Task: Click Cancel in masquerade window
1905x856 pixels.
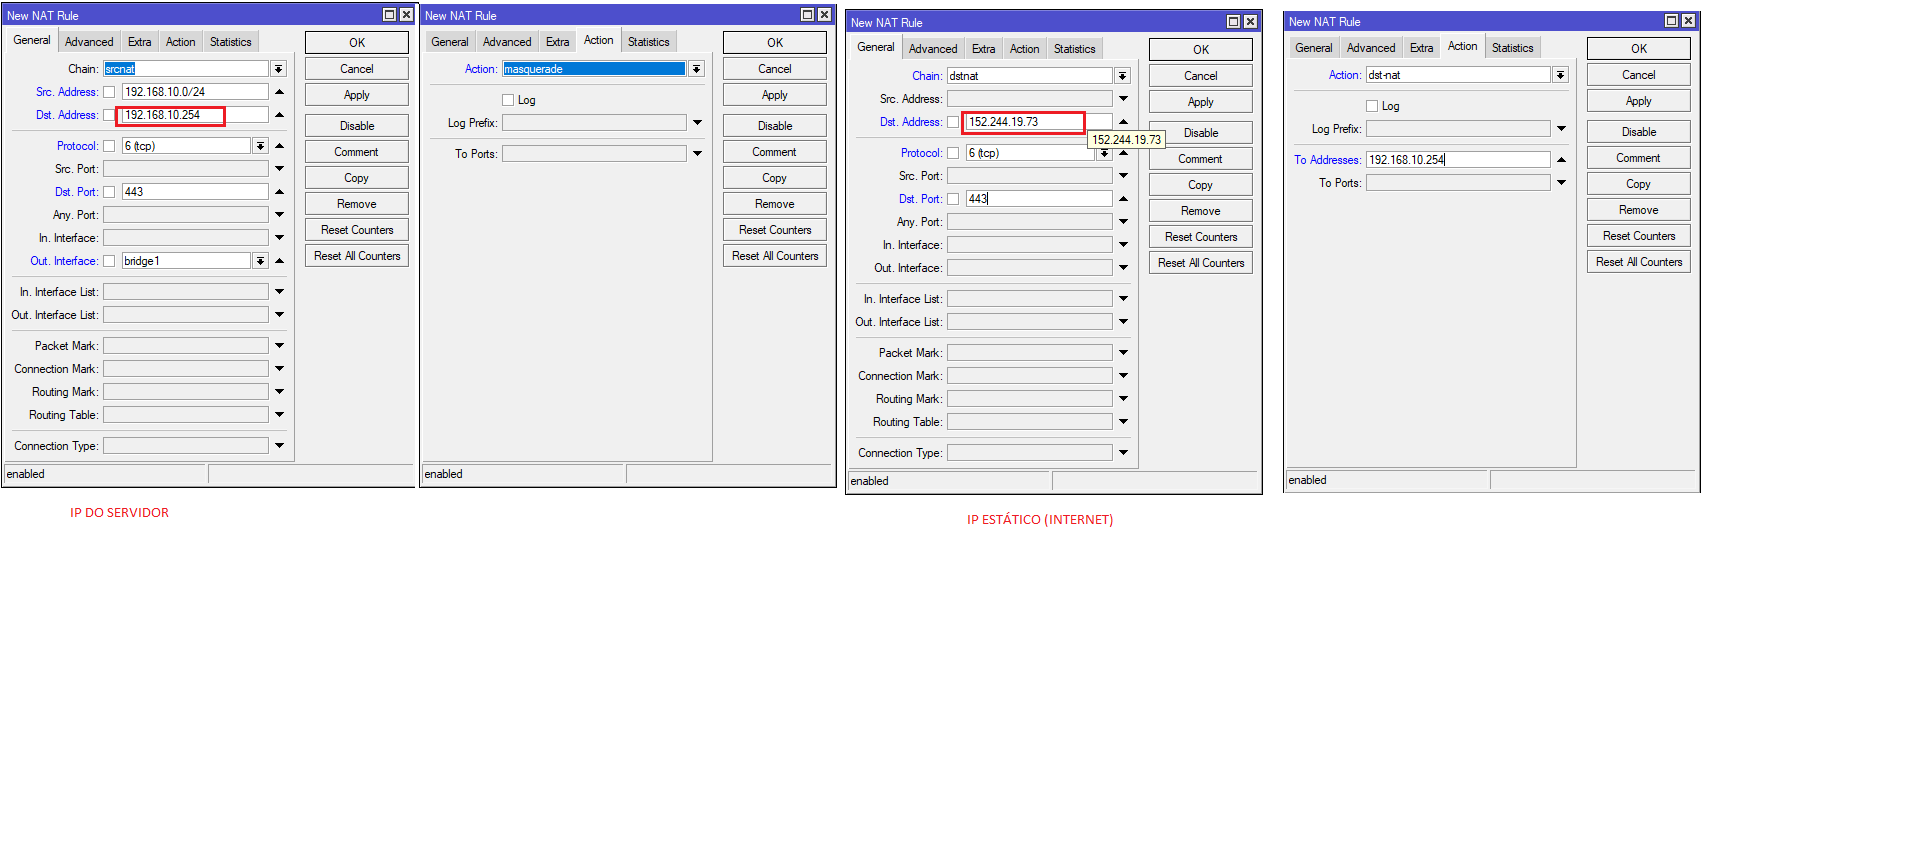Action: [775, 69]
